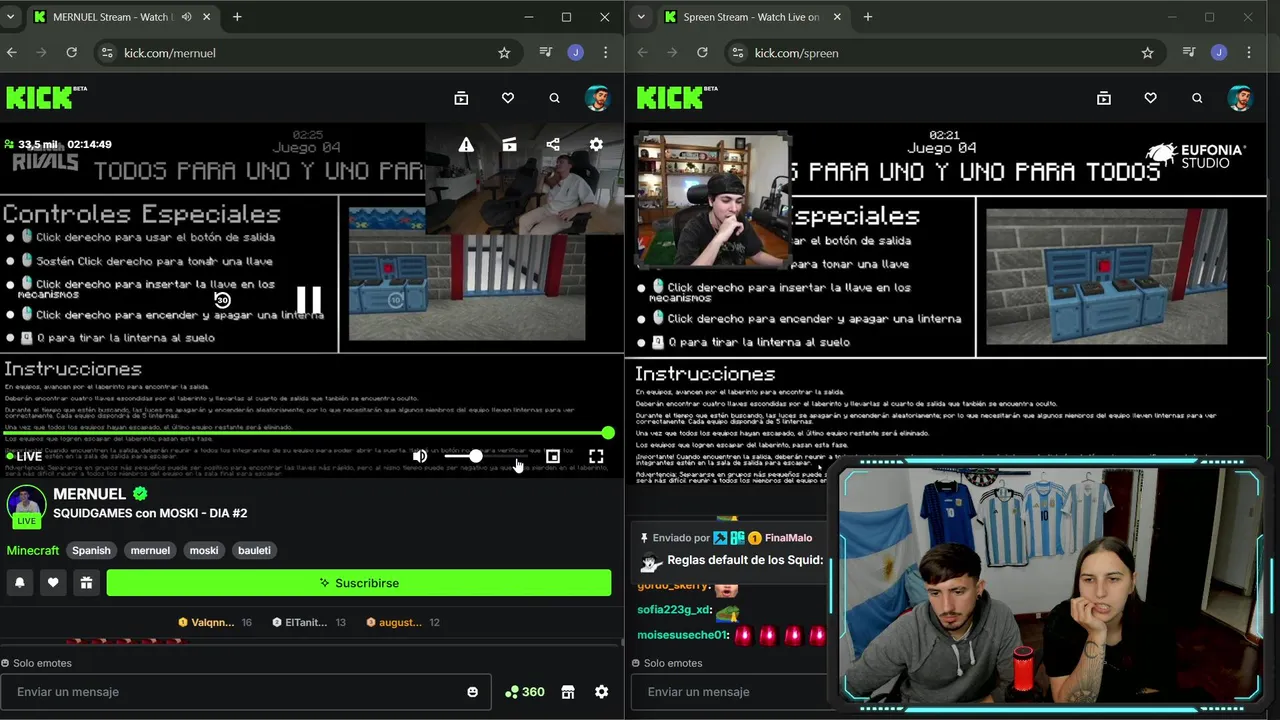Mute tab via audio icon on MERNUEL tab
Screen dimensions: 1280x720
(x=187, y=17)
